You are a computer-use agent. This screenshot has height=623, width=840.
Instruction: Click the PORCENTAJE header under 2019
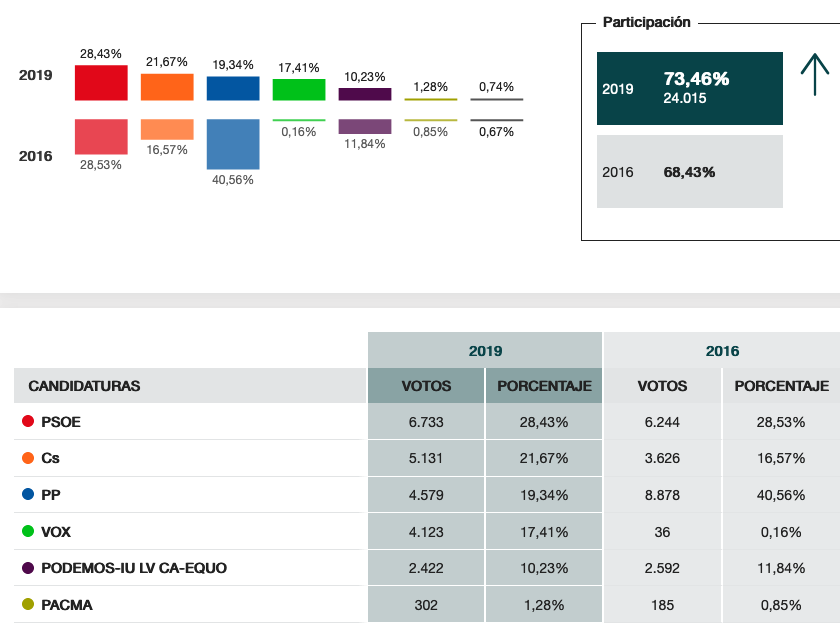[x=544, y=386]
